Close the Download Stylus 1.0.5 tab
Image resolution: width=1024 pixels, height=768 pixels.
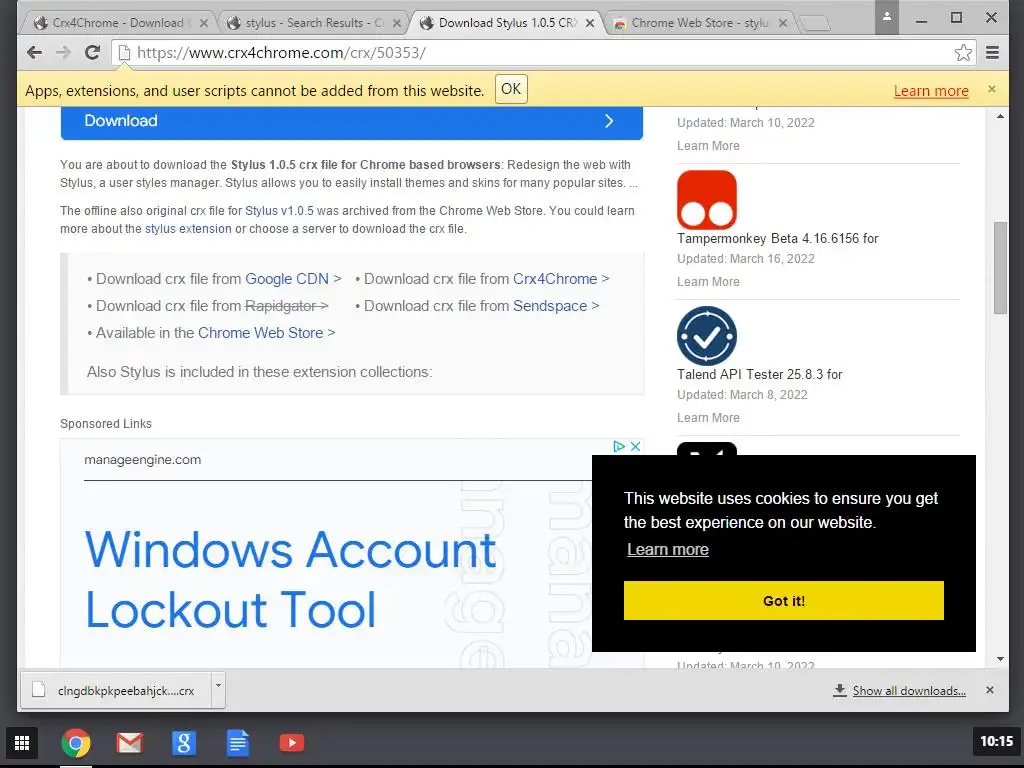tap(590, 23)
